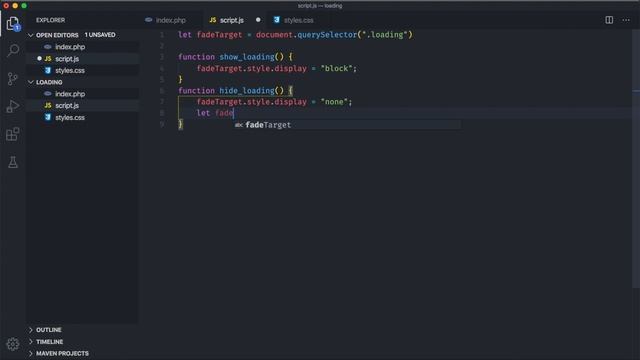The height and width of the screenshot is (360, 640).
Task: Click the PHP icon beside index.php in LOADING
Action: (48, 94)
